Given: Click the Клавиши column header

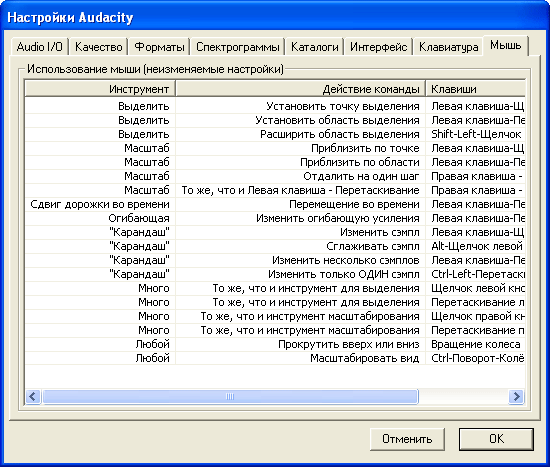Looking at the screenshot, I should coord(475,88).
